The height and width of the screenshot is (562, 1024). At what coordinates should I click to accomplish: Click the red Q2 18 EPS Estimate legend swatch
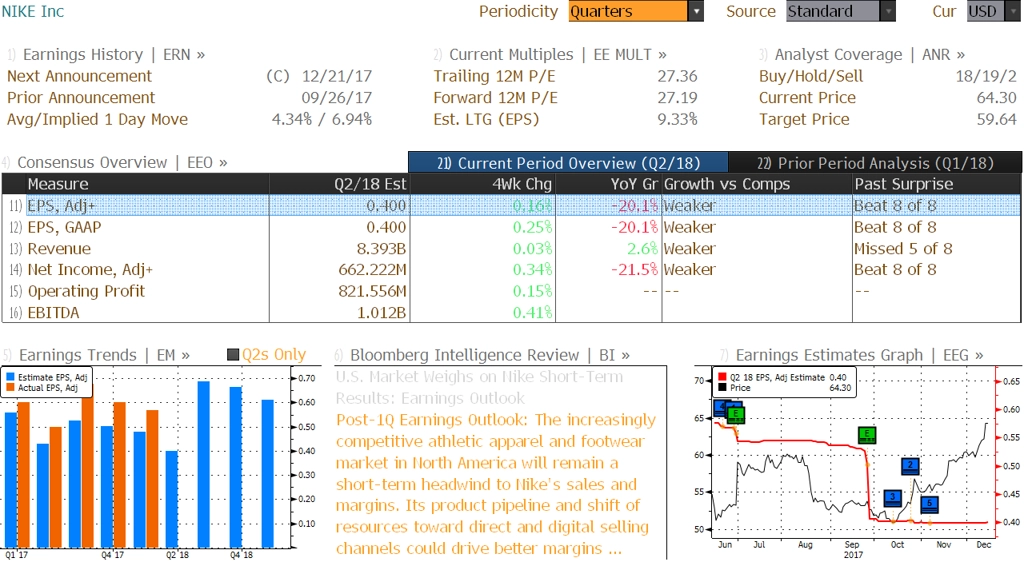pos(722,377)
